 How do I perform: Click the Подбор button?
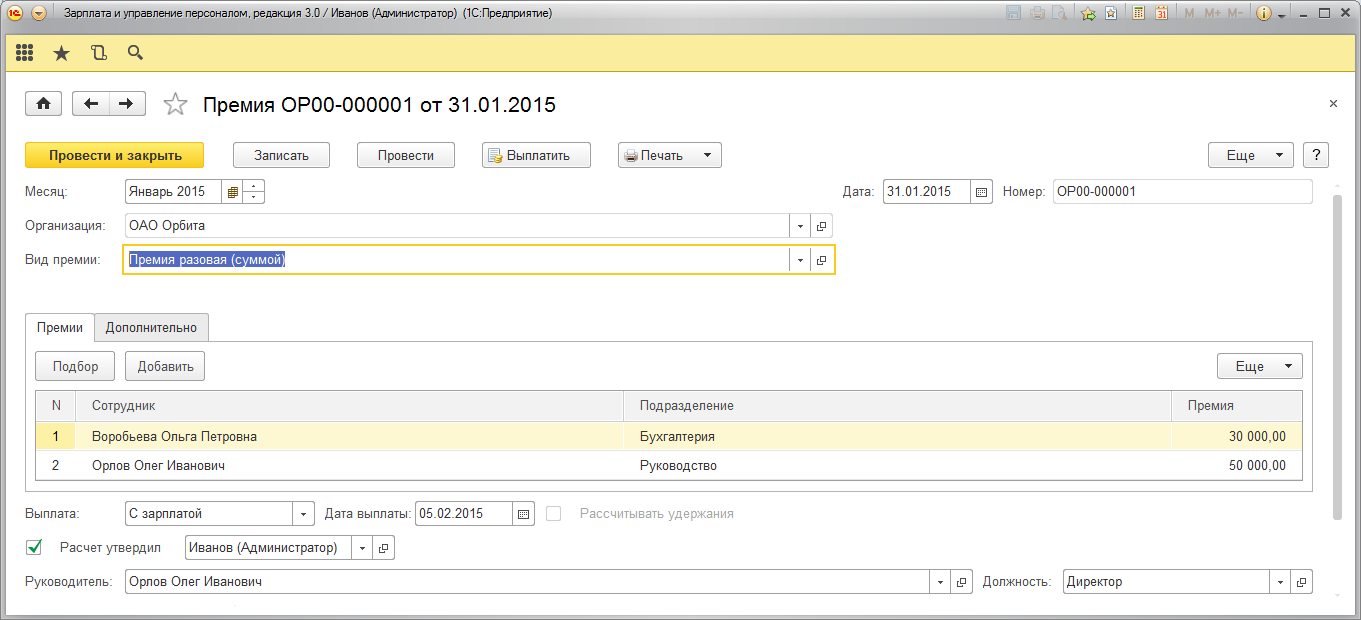coord(75,366)
